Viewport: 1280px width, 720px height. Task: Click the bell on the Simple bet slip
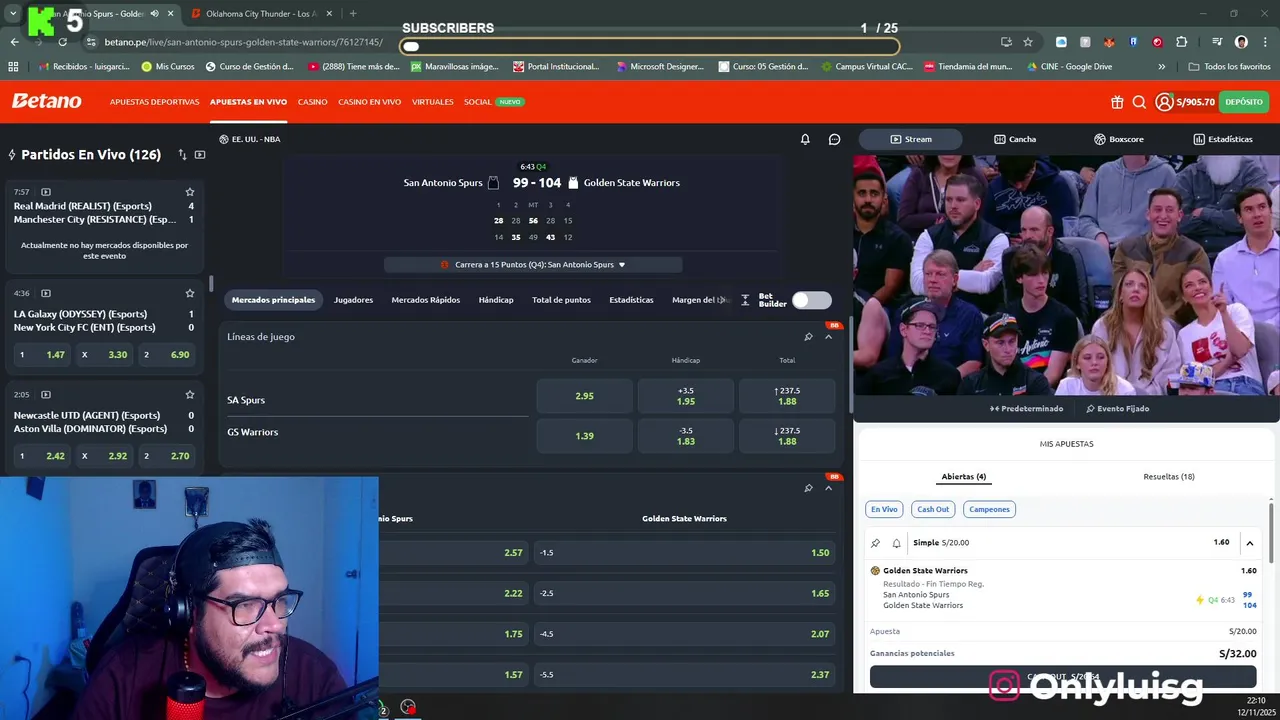click(x=896, y=543)
